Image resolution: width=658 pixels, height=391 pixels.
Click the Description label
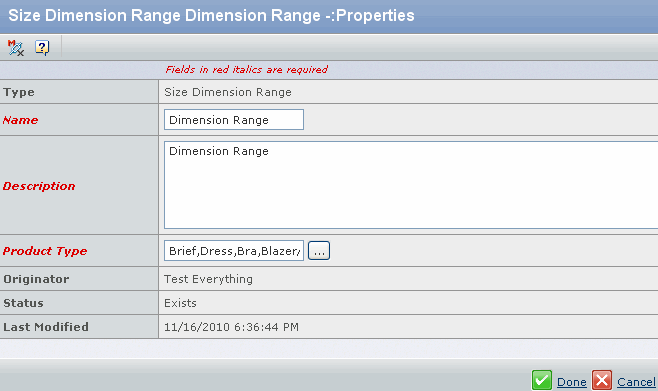pyautogui.click(x=39, y=186)
